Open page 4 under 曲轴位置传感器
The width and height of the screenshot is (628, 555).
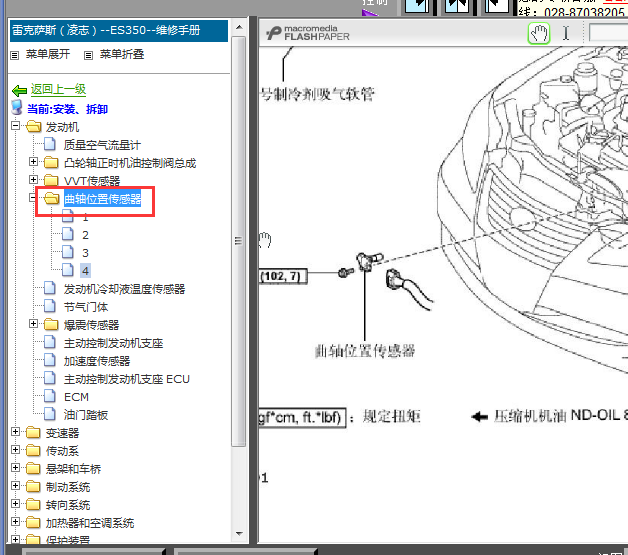click(85, 271)
